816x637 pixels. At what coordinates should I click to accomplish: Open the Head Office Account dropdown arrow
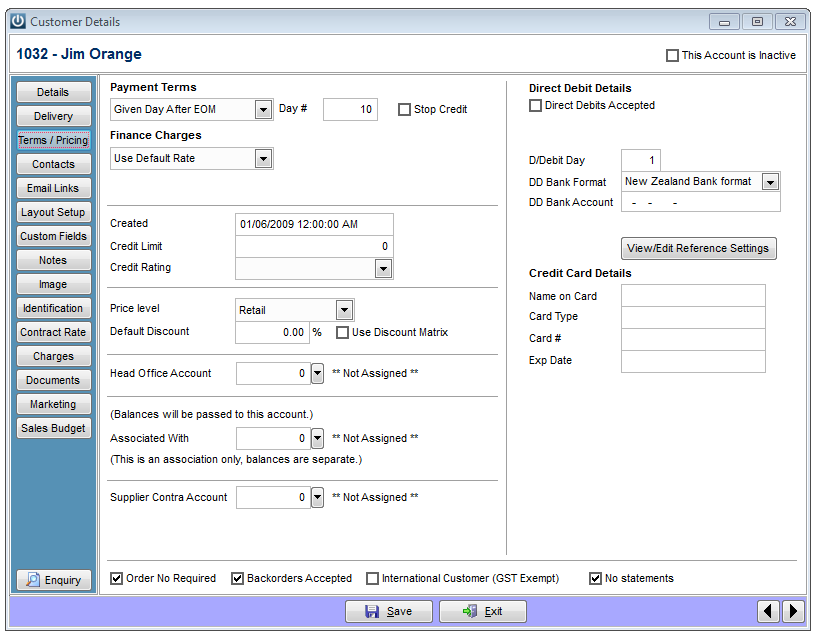click(x=317, y=374)
